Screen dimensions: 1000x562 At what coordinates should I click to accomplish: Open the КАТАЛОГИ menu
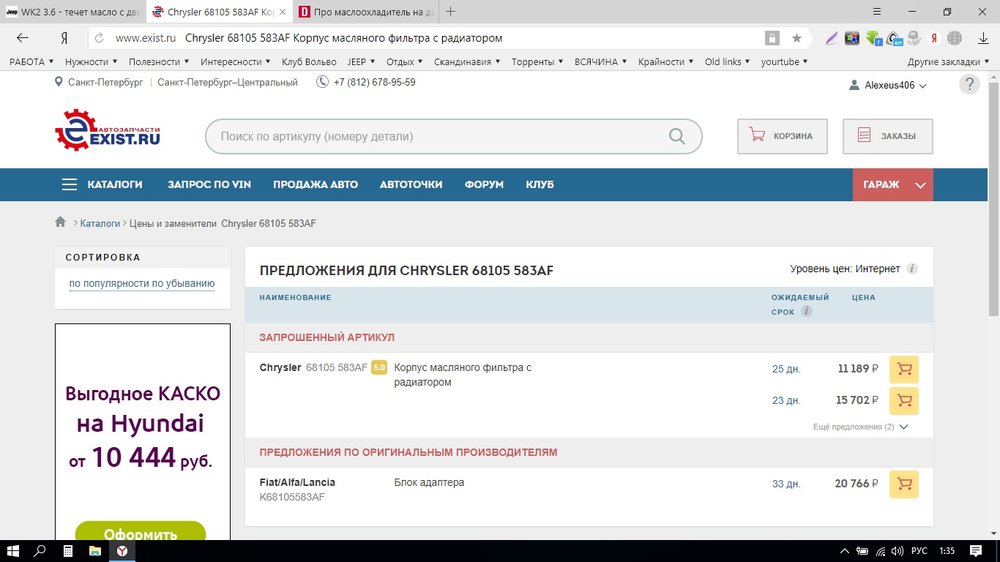click(x=102, y=184)
